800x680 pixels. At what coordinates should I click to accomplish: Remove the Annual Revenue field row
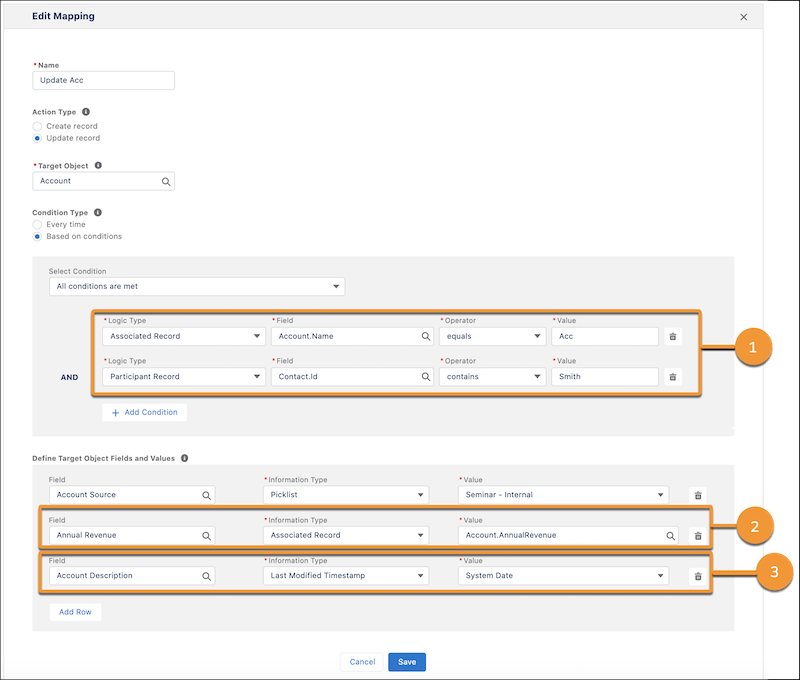(698, 535)
